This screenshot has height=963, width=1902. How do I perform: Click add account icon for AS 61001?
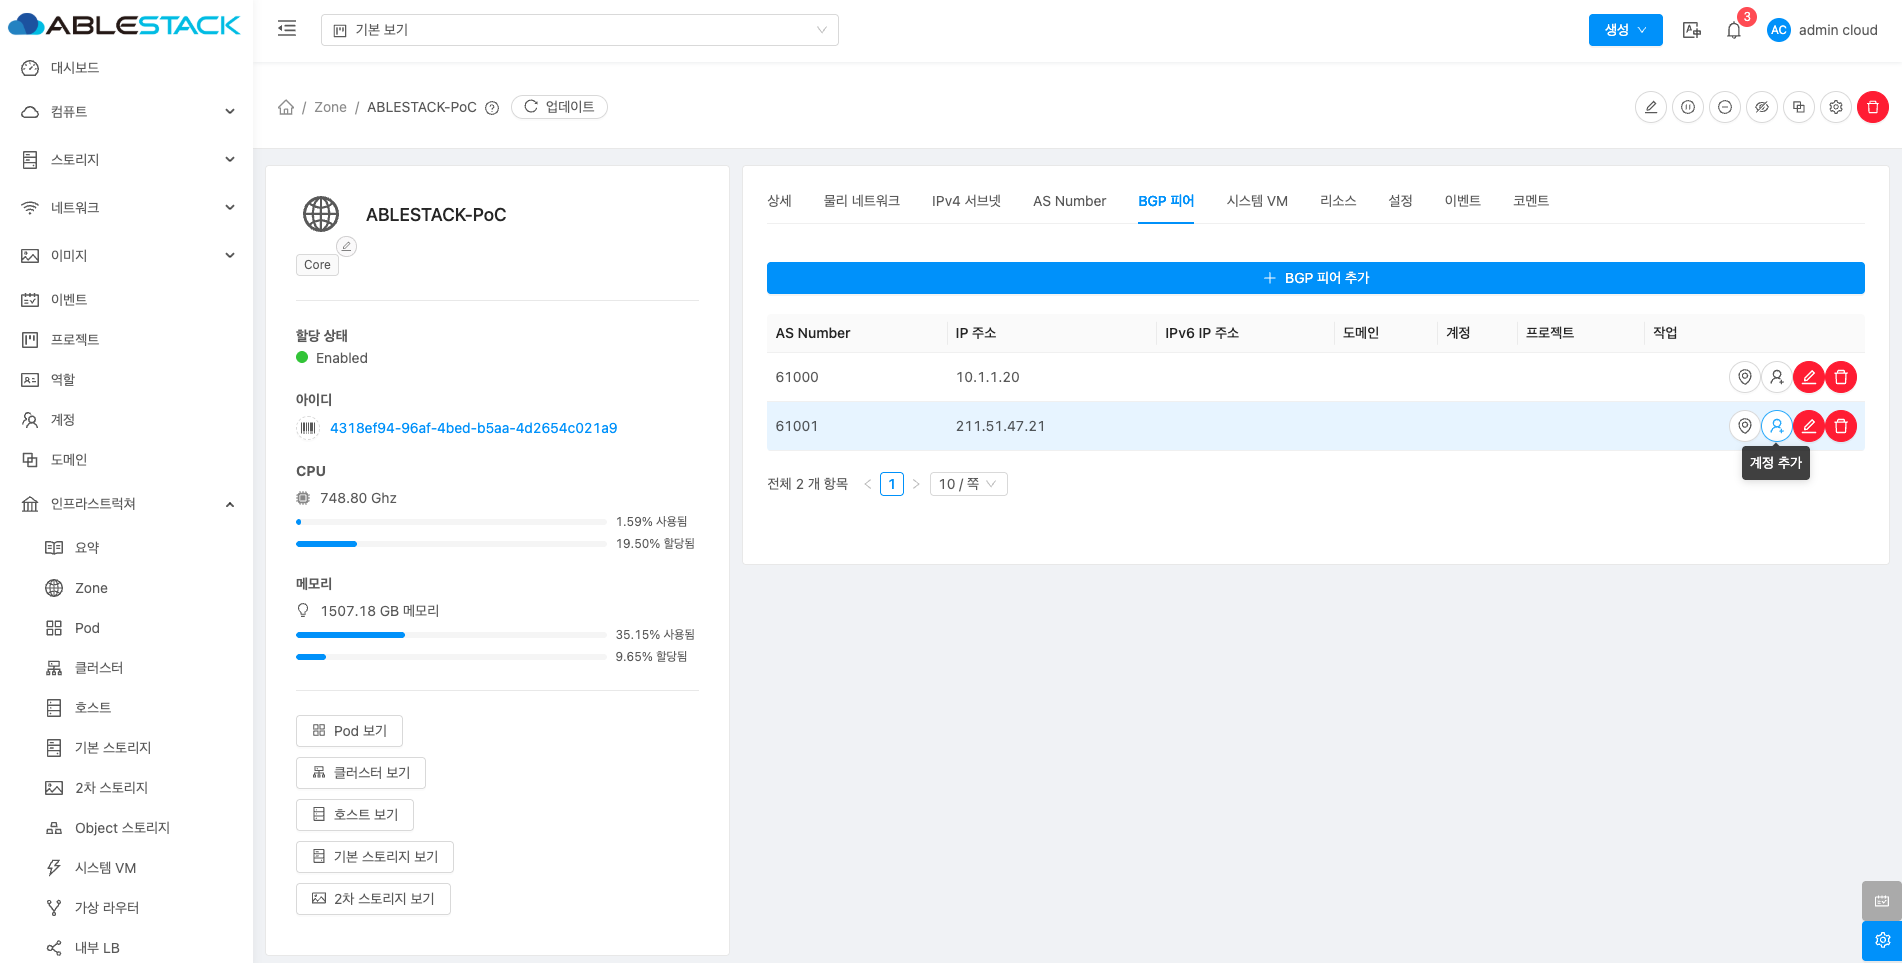pos(1776,426)
